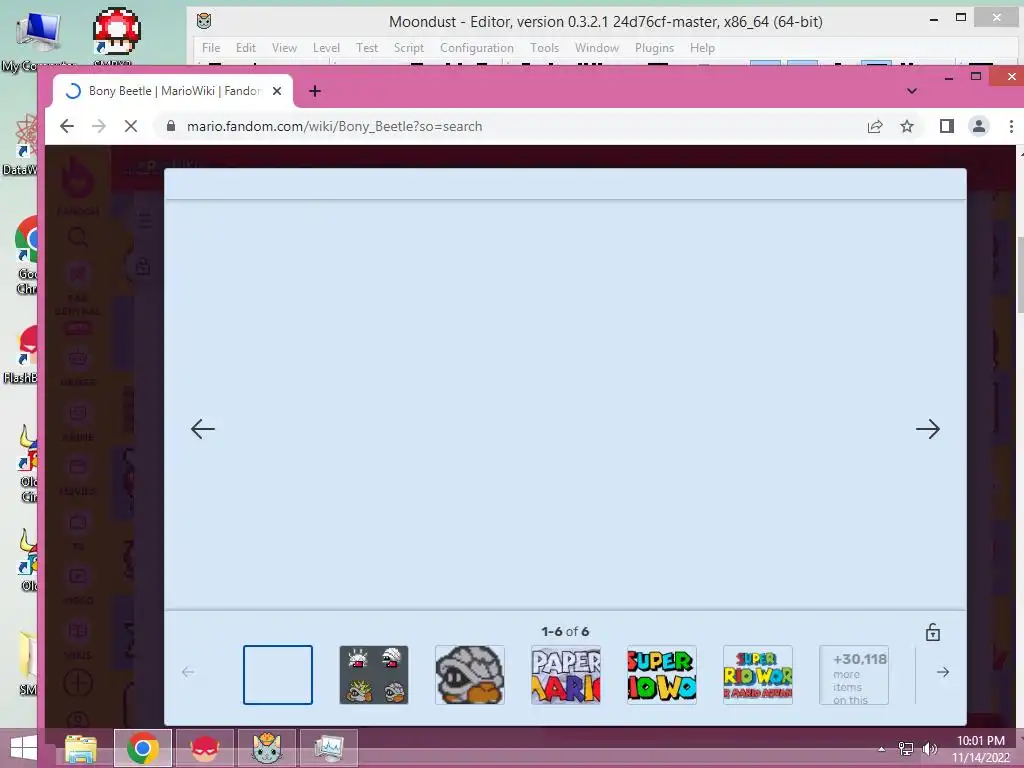Switch to Moondust cat icon in taskbar
This screenshot has height=768, width=1024.
pyautogui.click(x=266, y=748)
